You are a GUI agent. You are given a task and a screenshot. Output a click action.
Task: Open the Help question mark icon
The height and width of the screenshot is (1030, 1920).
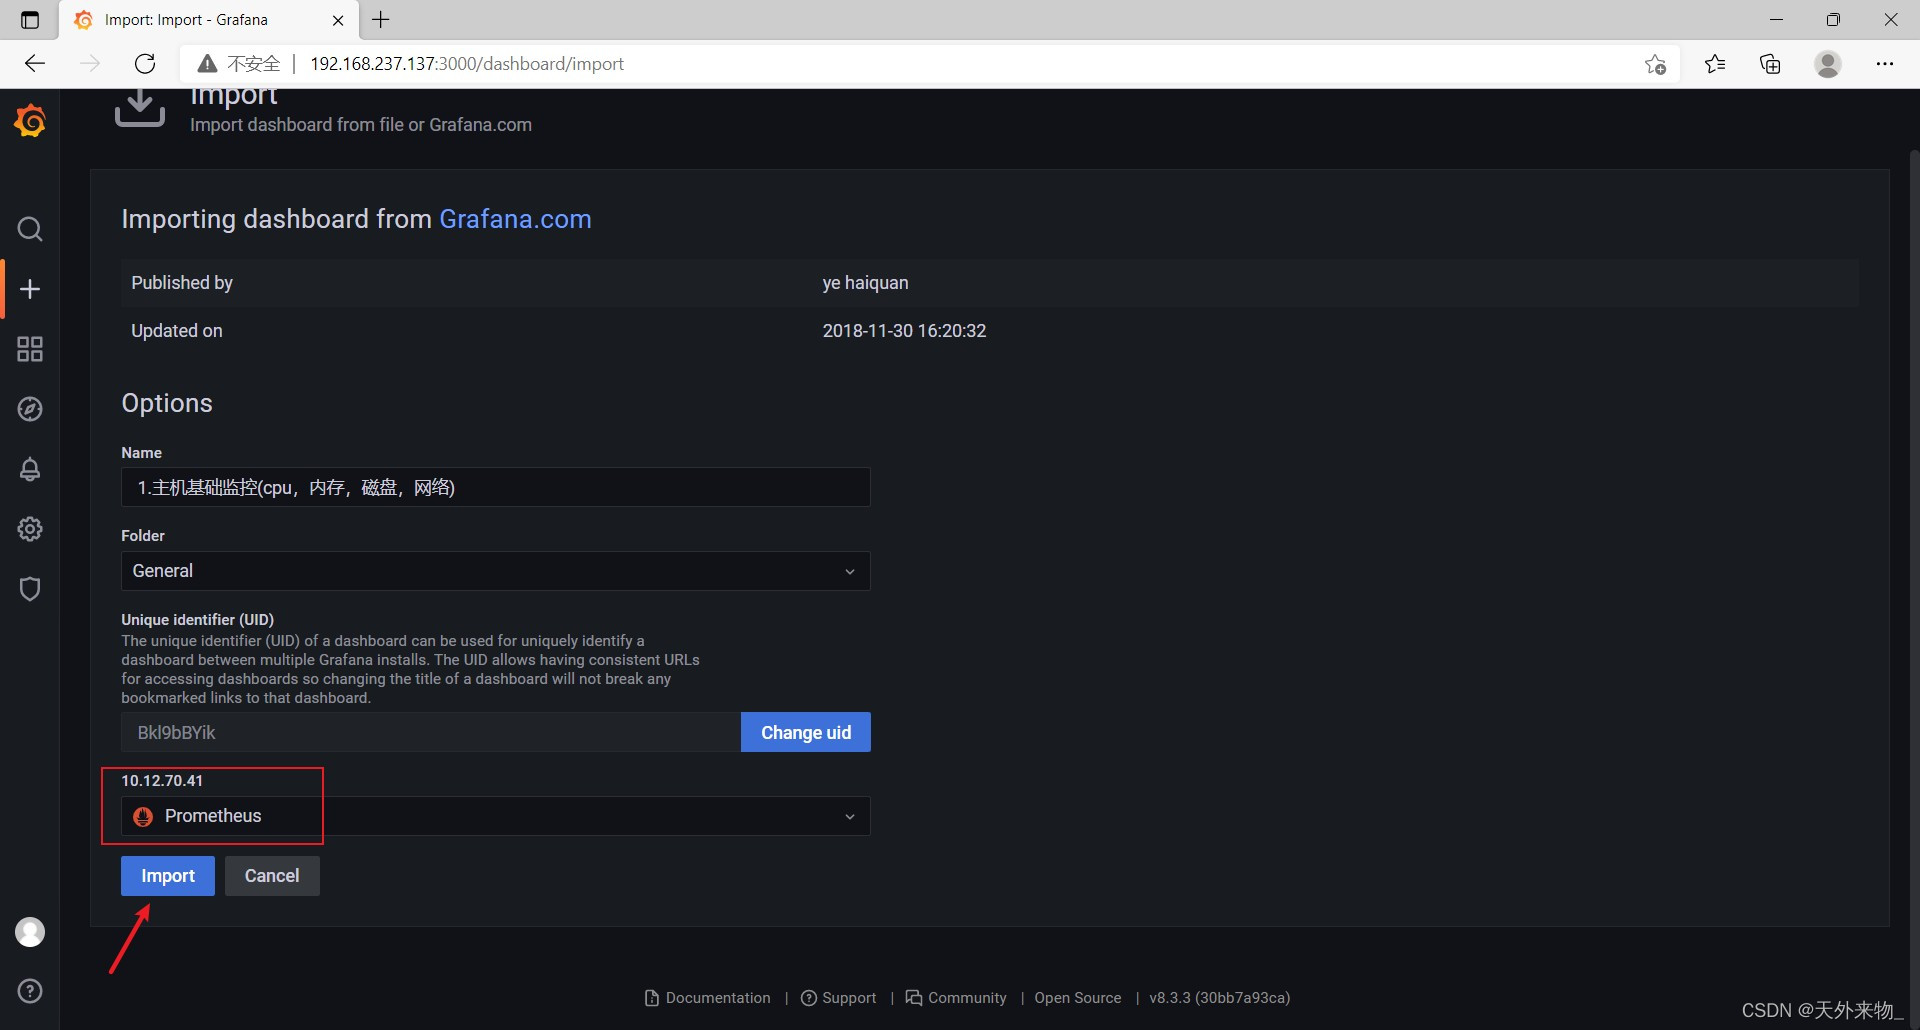(30, 991)
